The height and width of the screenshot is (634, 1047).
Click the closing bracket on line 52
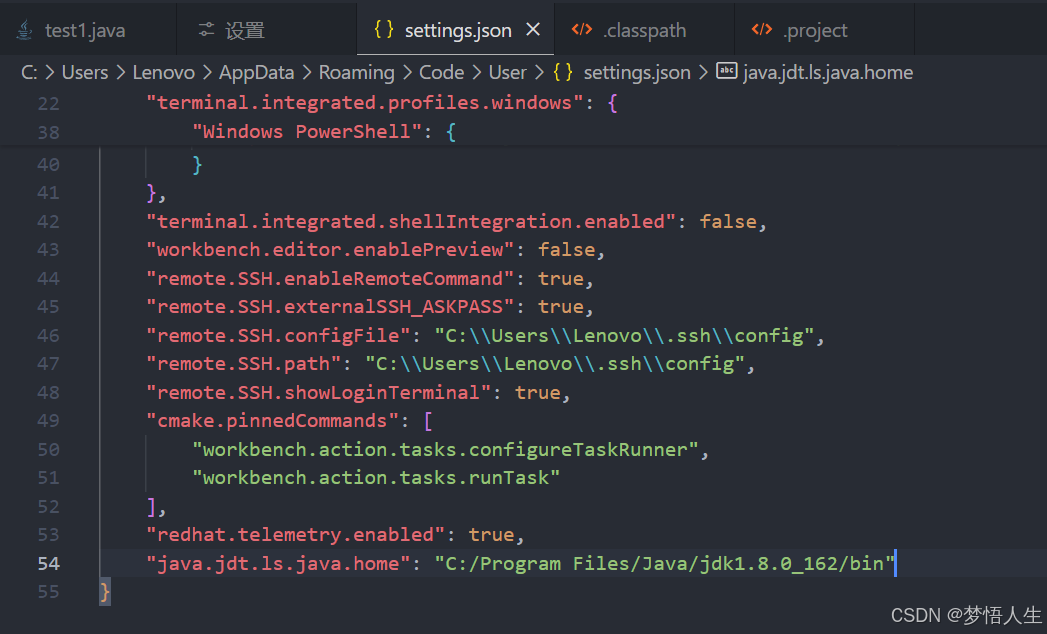pos(152,507)
